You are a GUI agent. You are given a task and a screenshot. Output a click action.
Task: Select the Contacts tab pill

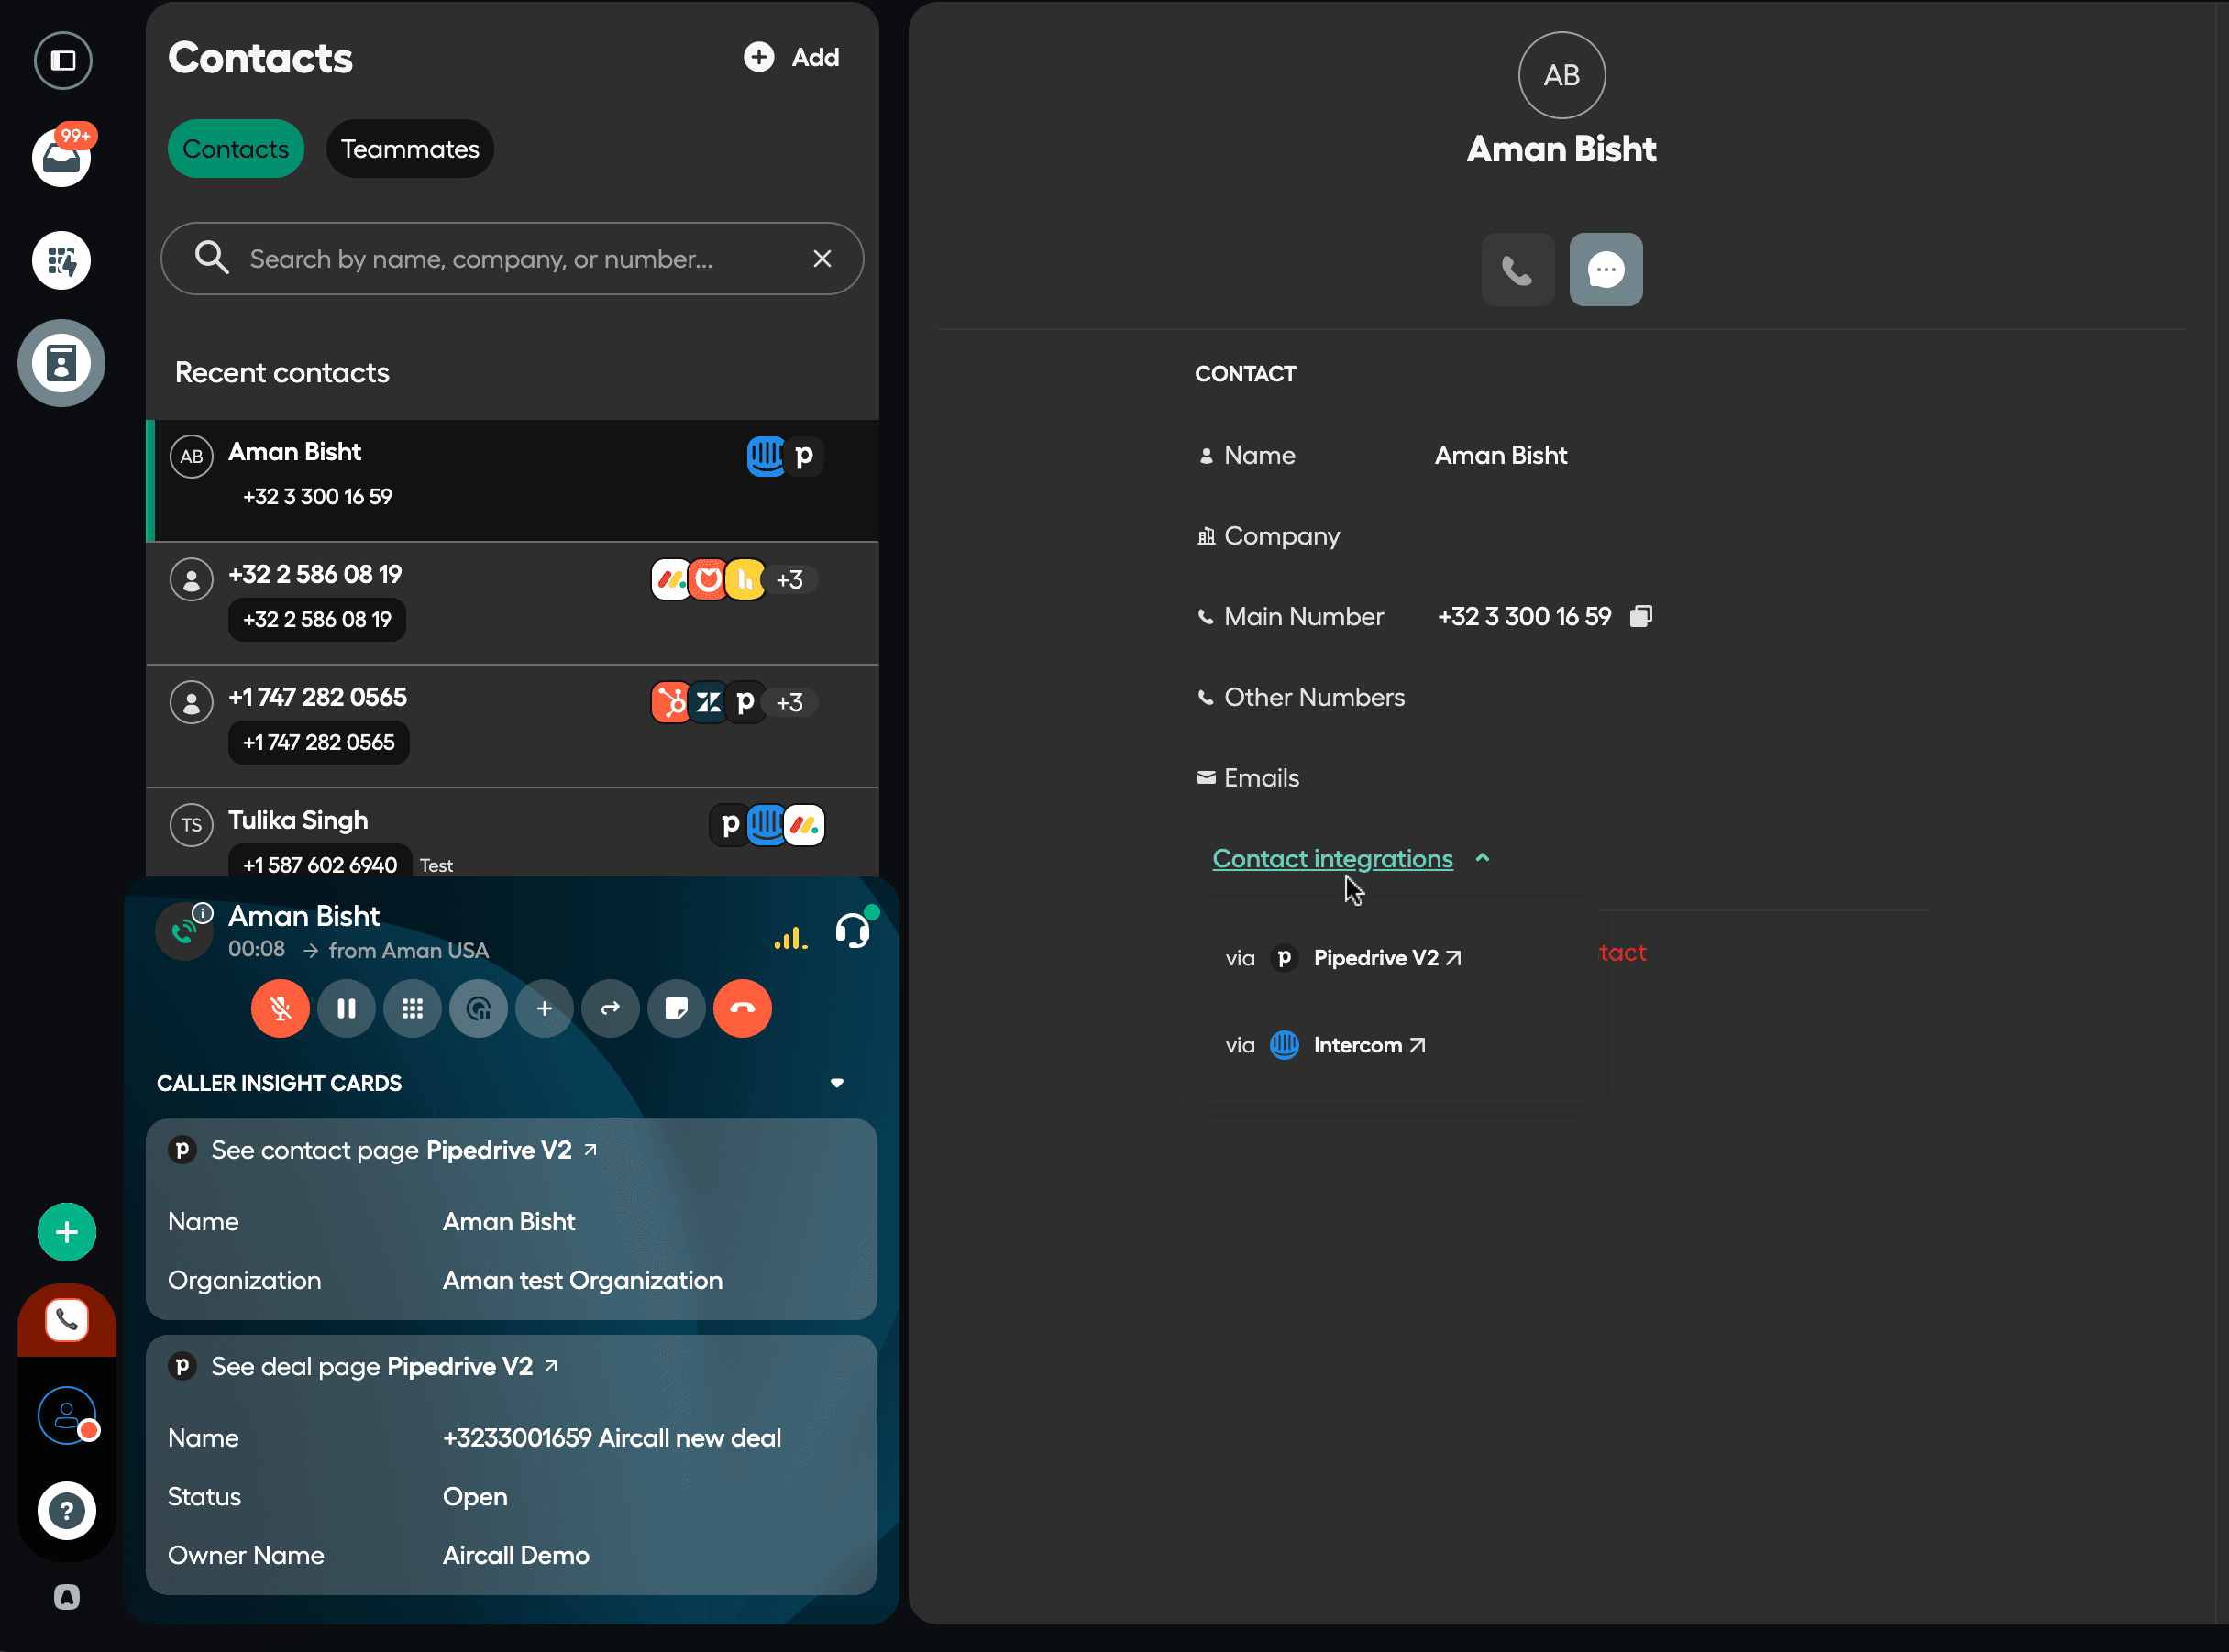click(235, 149)
